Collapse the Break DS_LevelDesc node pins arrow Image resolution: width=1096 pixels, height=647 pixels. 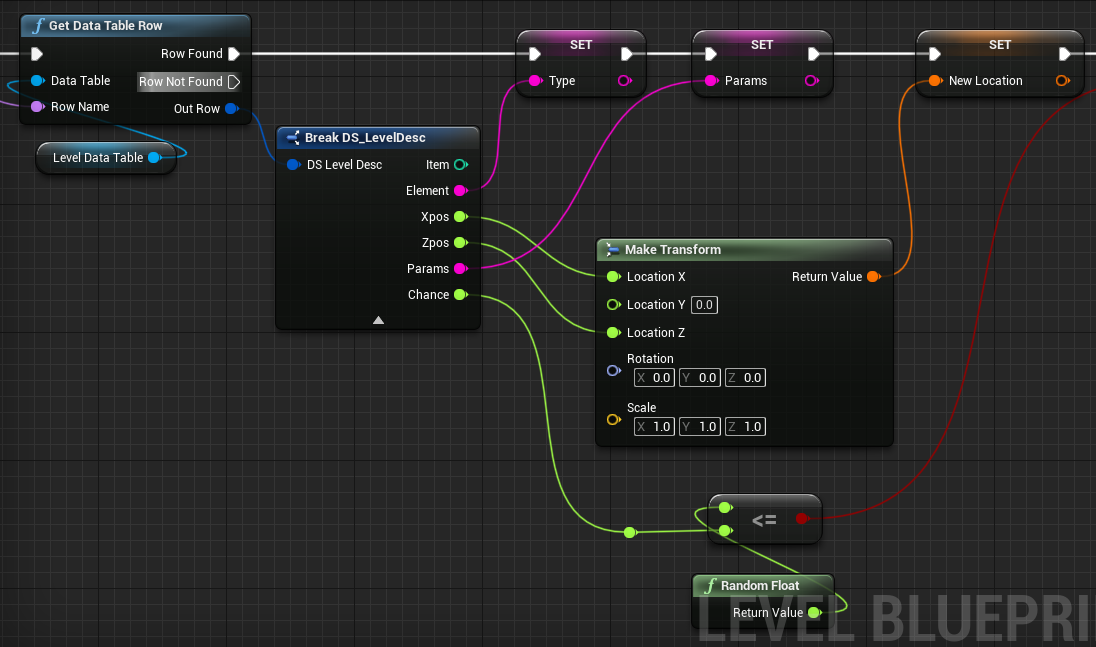point(378,320)
